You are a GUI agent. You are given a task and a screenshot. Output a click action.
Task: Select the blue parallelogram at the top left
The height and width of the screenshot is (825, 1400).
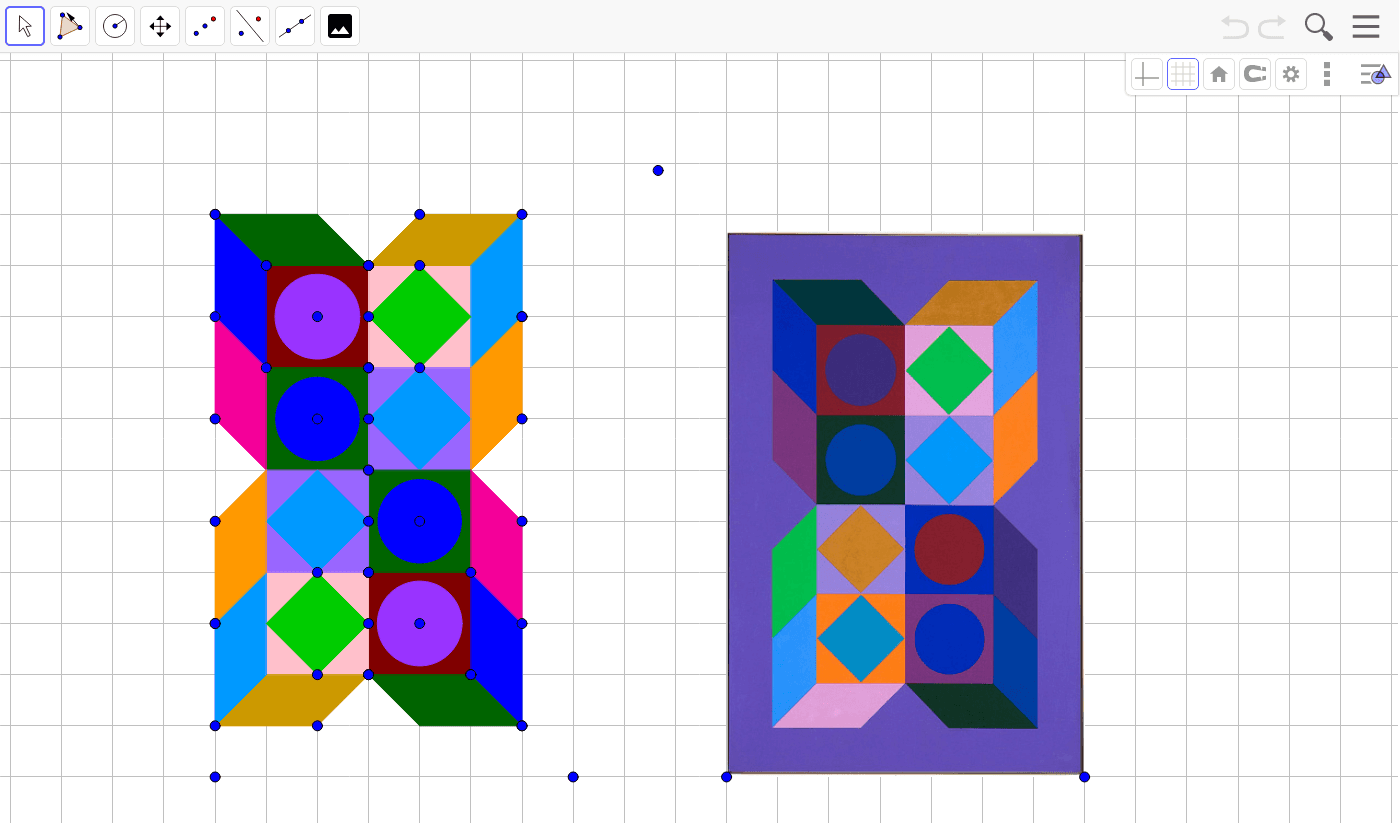click(x=240, y=290)
